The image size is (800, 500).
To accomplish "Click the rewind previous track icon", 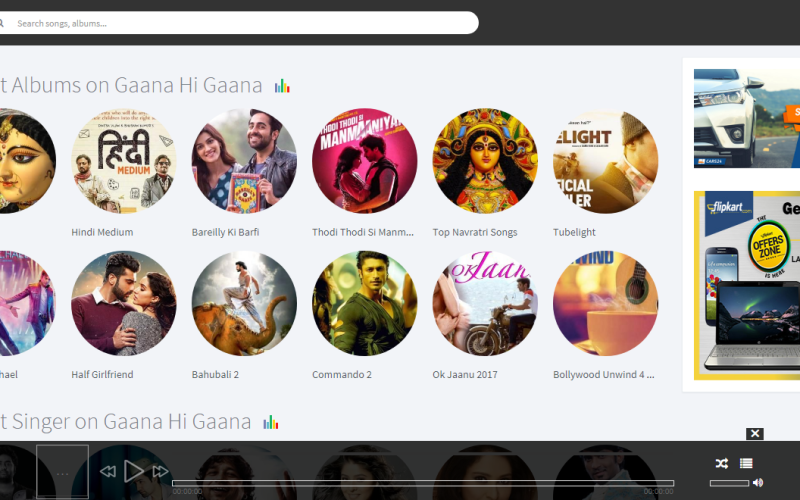I will [x=108, y=471].
